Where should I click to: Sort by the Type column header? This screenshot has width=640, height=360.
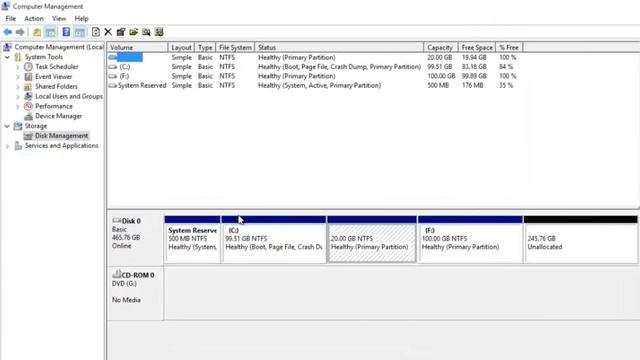click(205, 47)
